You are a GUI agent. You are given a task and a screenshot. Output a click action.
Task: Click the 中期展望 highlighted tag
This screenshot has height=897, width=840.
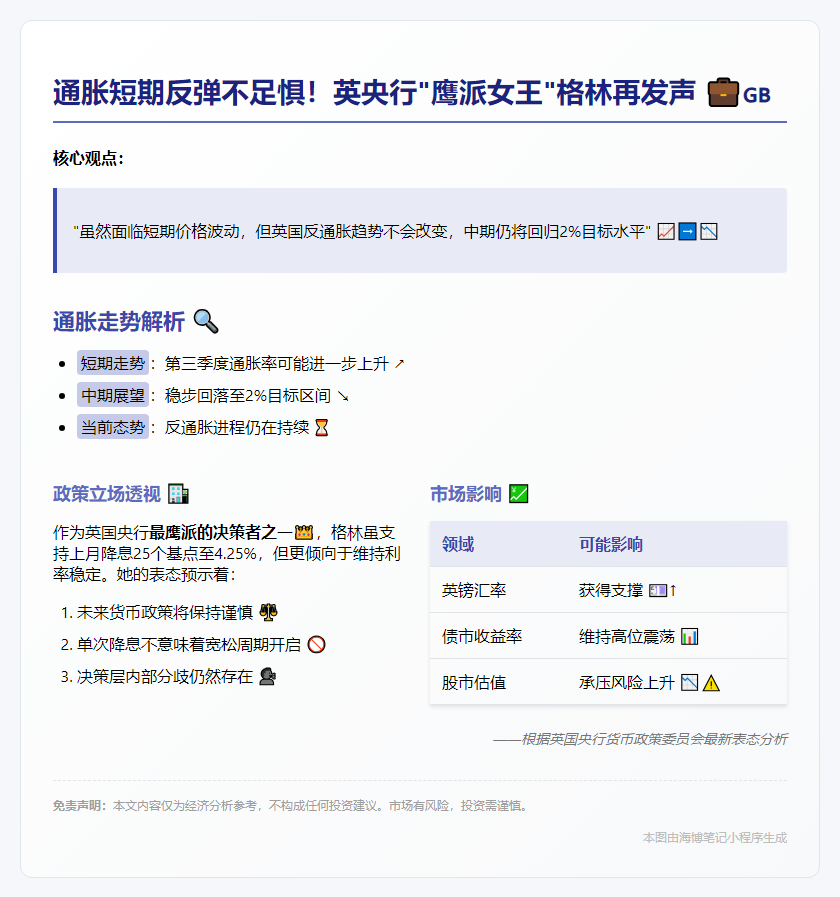pos(113,395)
